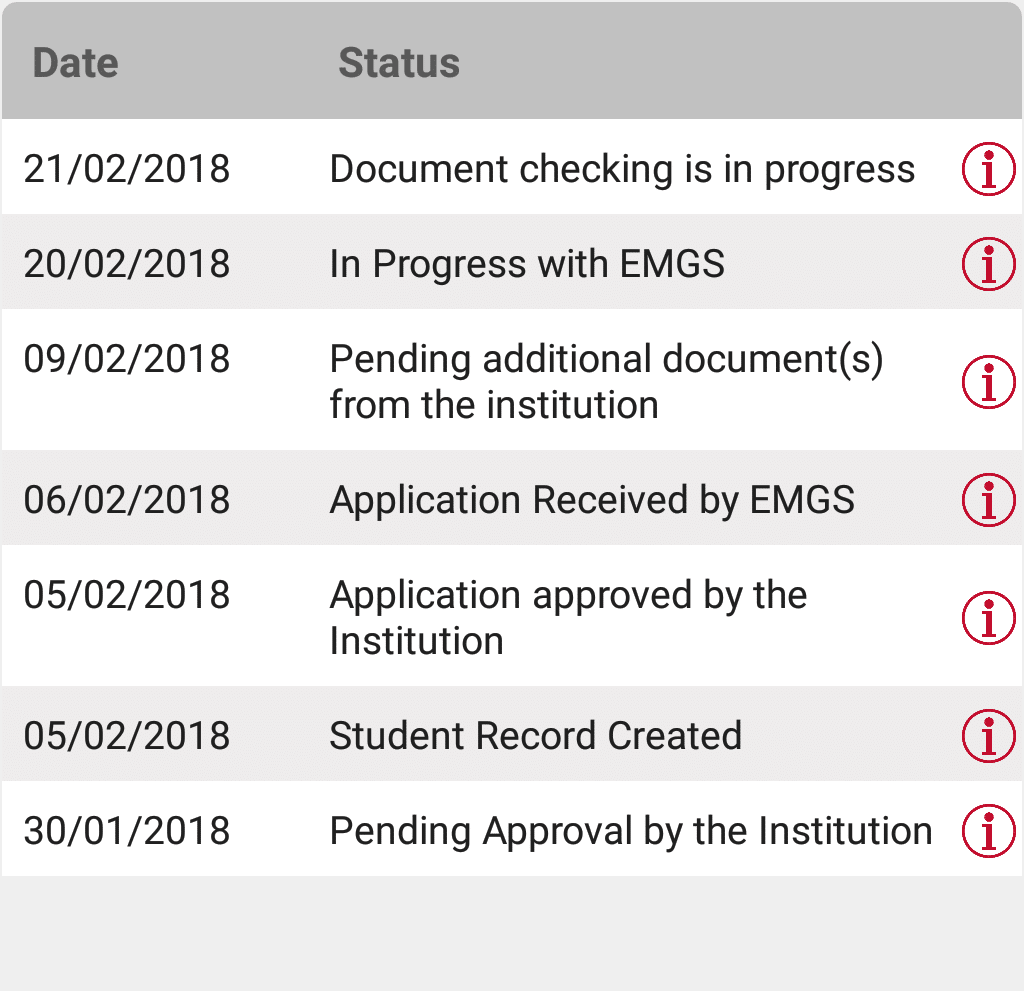The image size is (1024, 991).
Task: Select the 20/02/2018 date entry
Action: coord(127,264)
